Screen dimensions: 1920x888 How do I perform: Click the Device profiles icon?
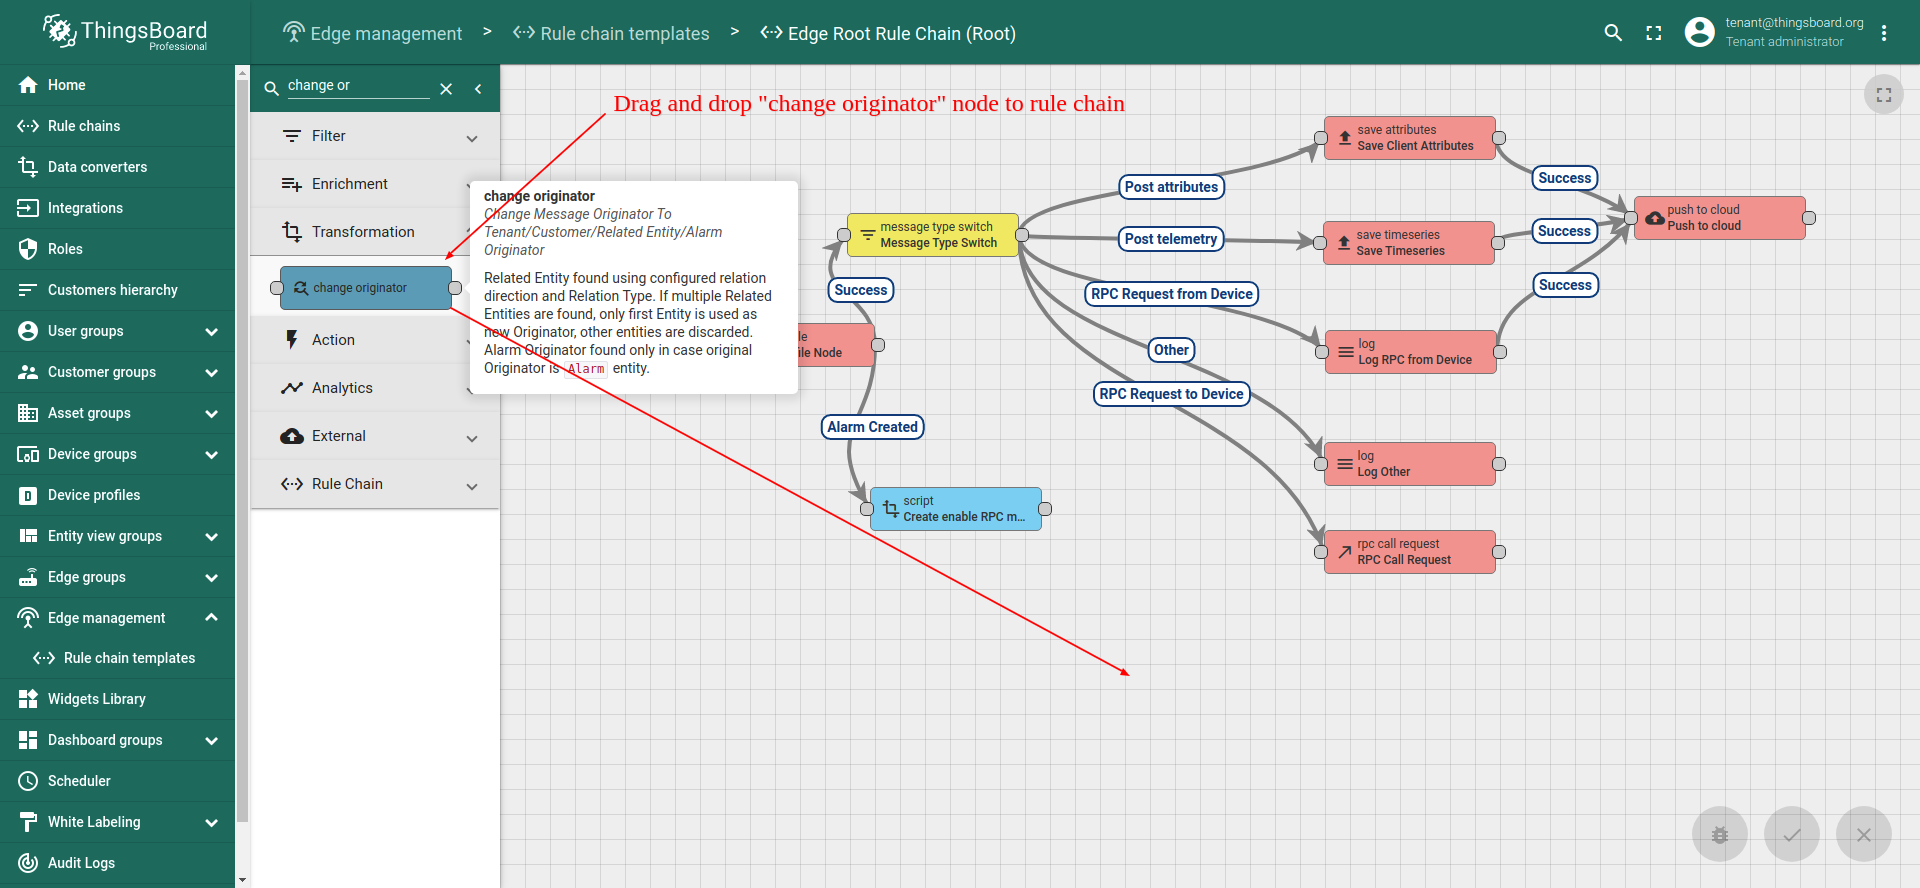tap(28, 495)
